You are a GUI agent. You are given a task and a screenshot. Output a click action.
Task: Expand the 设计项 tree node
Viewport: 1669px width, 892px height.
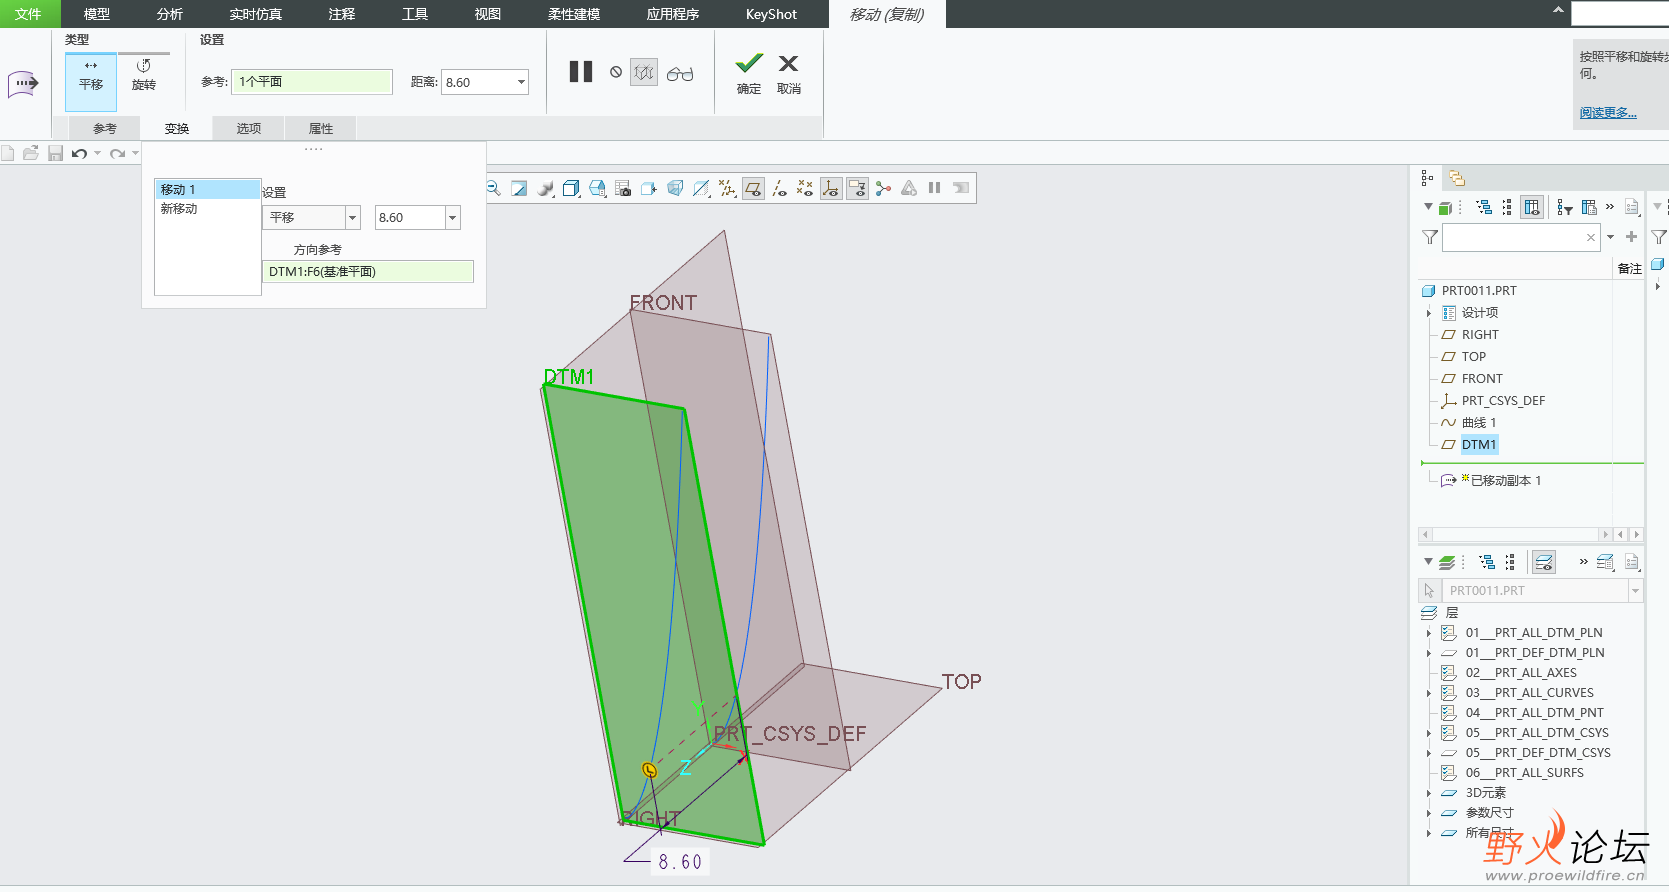pos(1429,313)
